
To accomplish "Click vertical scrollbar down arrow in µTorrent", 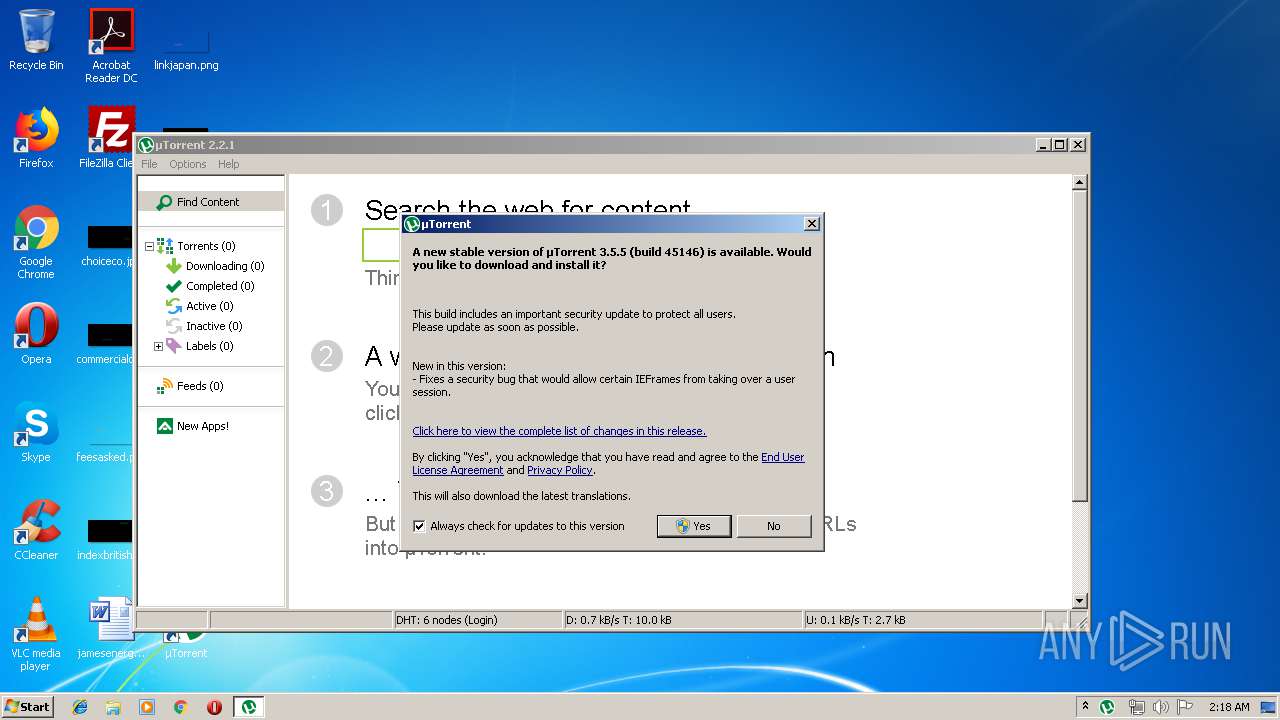I will [1079, 601].
